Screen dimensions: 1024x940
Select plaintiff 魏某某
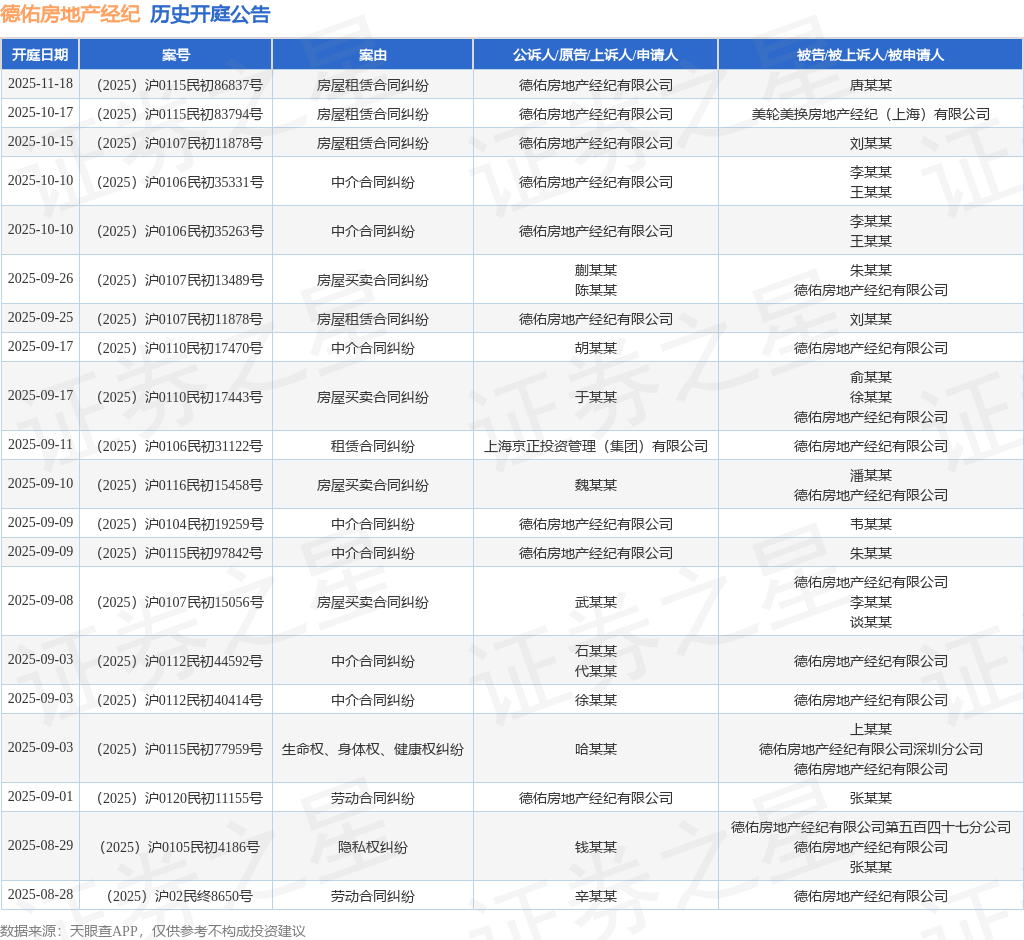(x=596, y=485)
